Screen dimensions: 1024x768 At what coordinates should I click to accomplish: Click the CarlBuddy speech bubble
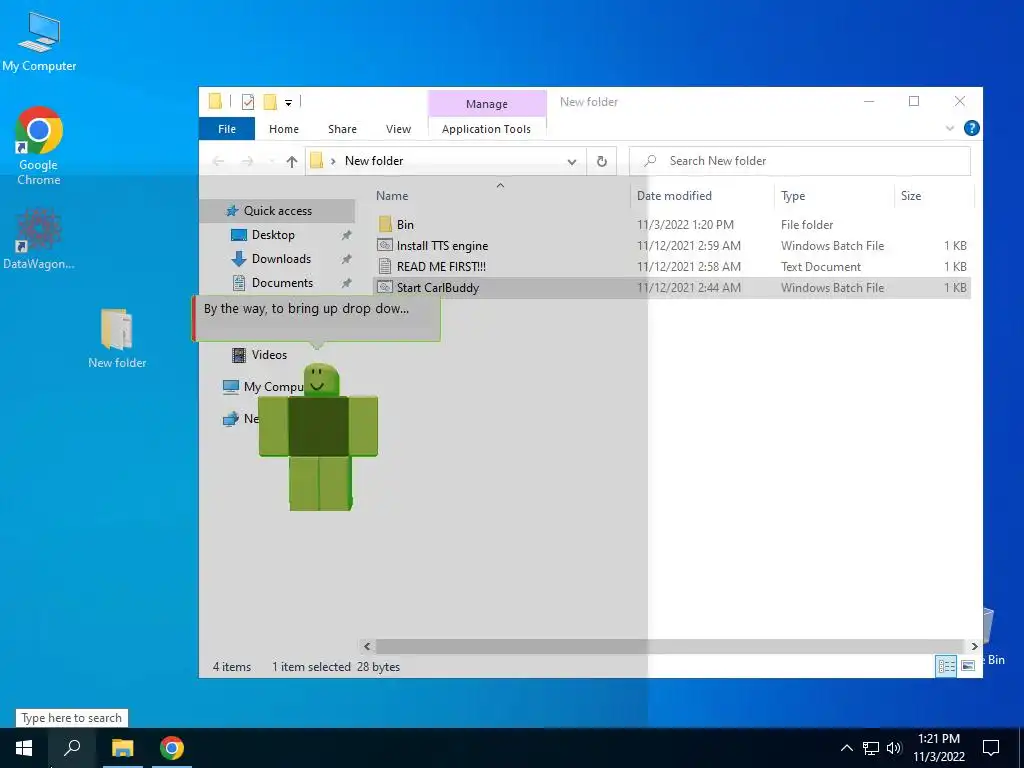point(316,318)
